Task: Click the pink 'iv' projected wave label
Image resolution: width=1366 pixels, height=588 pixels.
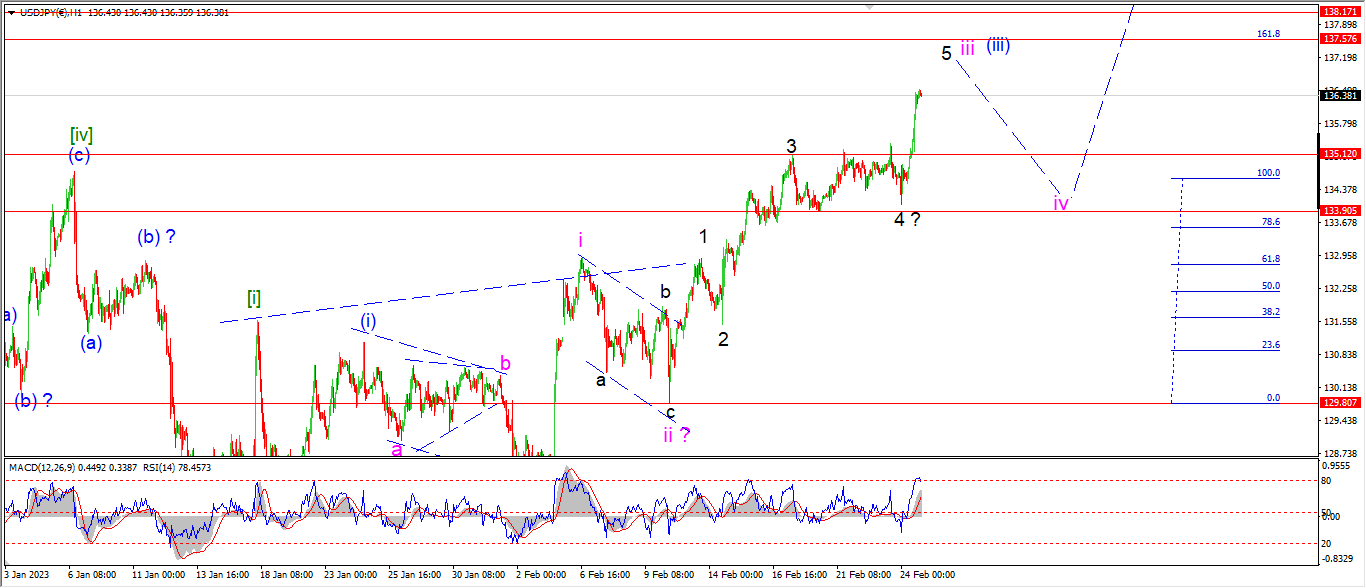Action: pos(1061,204)
